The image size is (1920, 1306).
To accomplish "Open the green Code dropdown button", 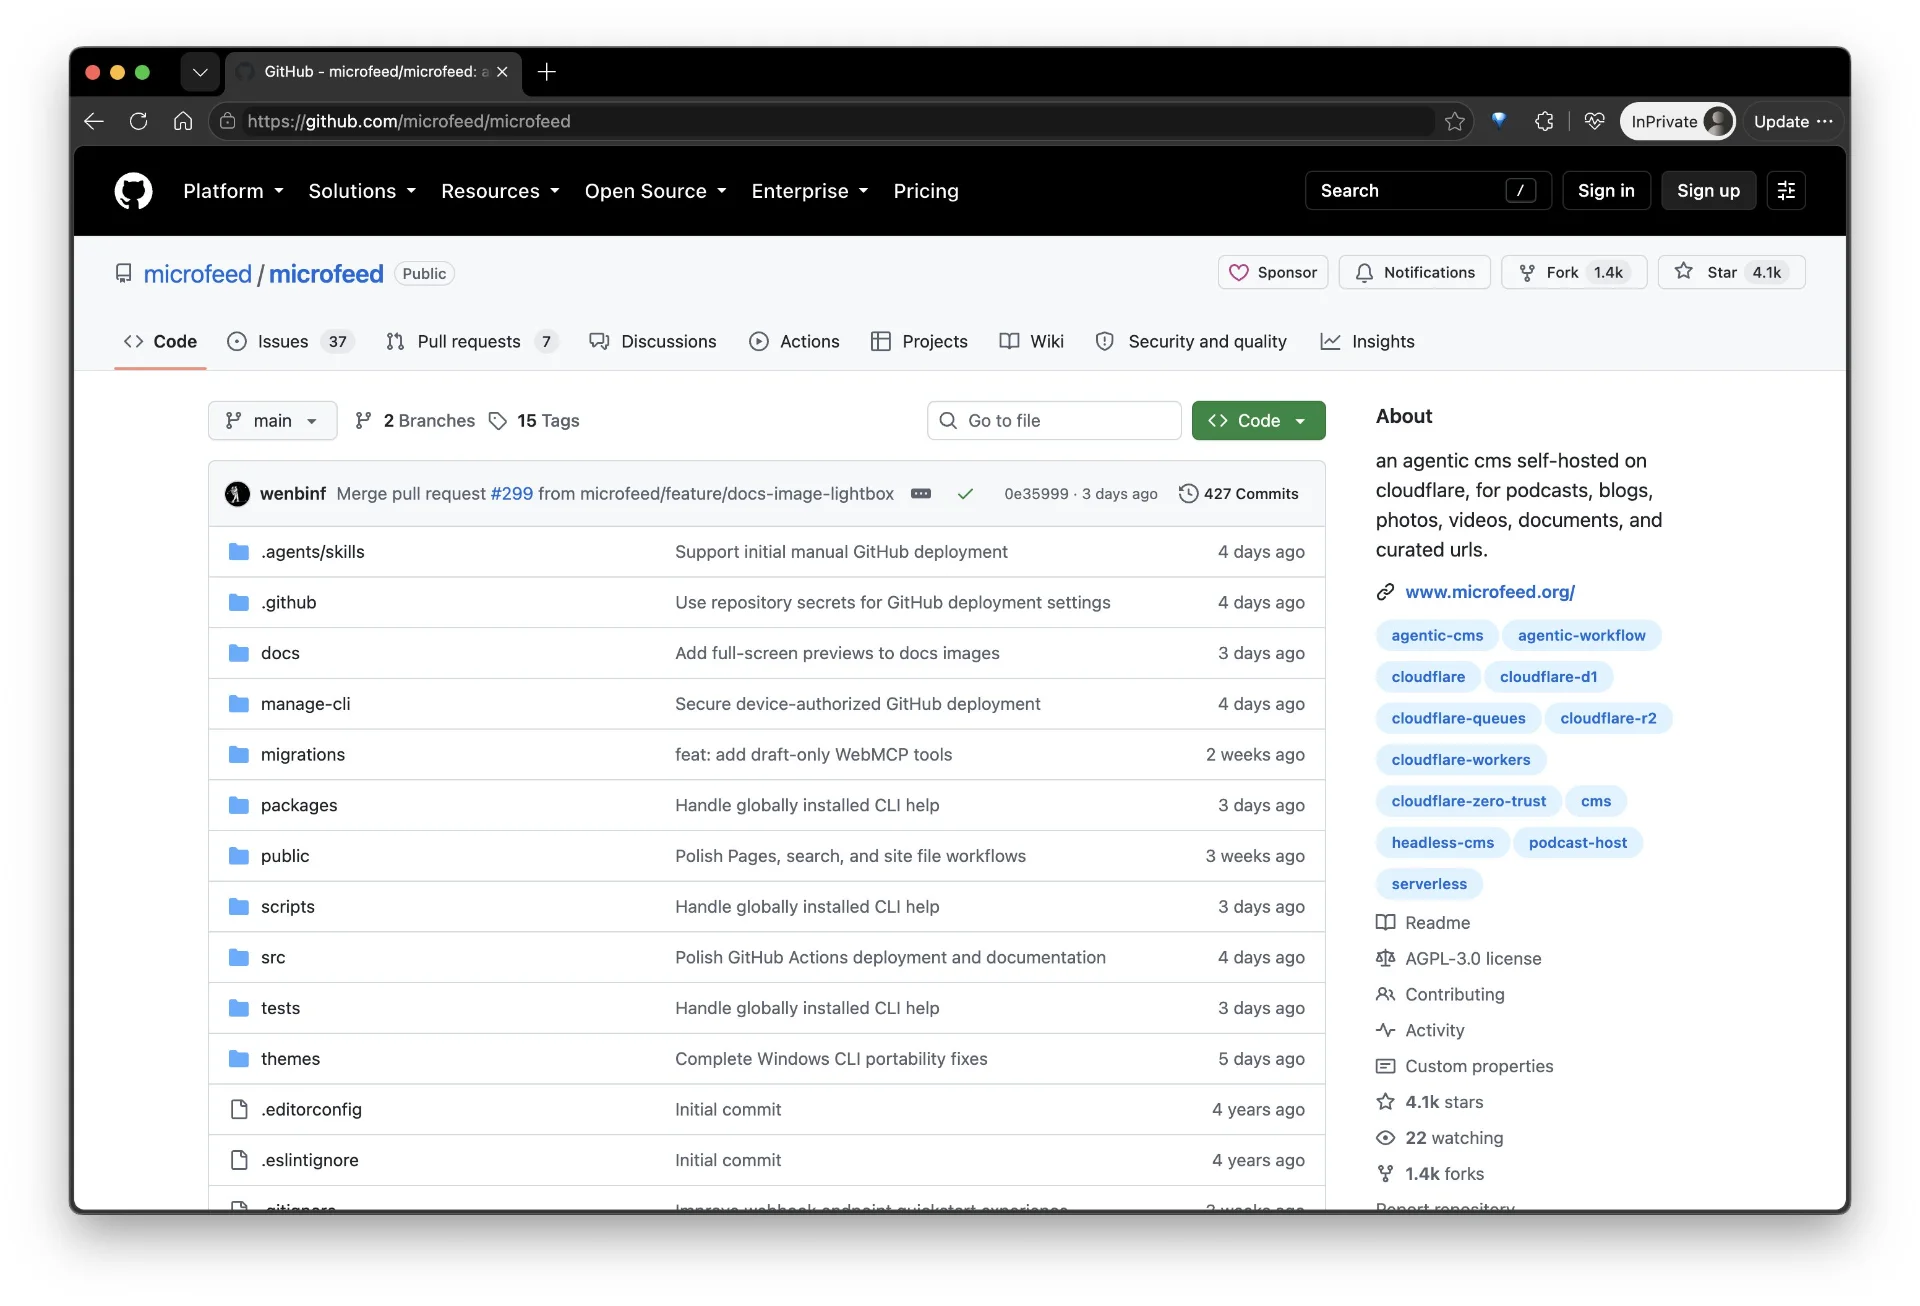I will click(1258, 421).
